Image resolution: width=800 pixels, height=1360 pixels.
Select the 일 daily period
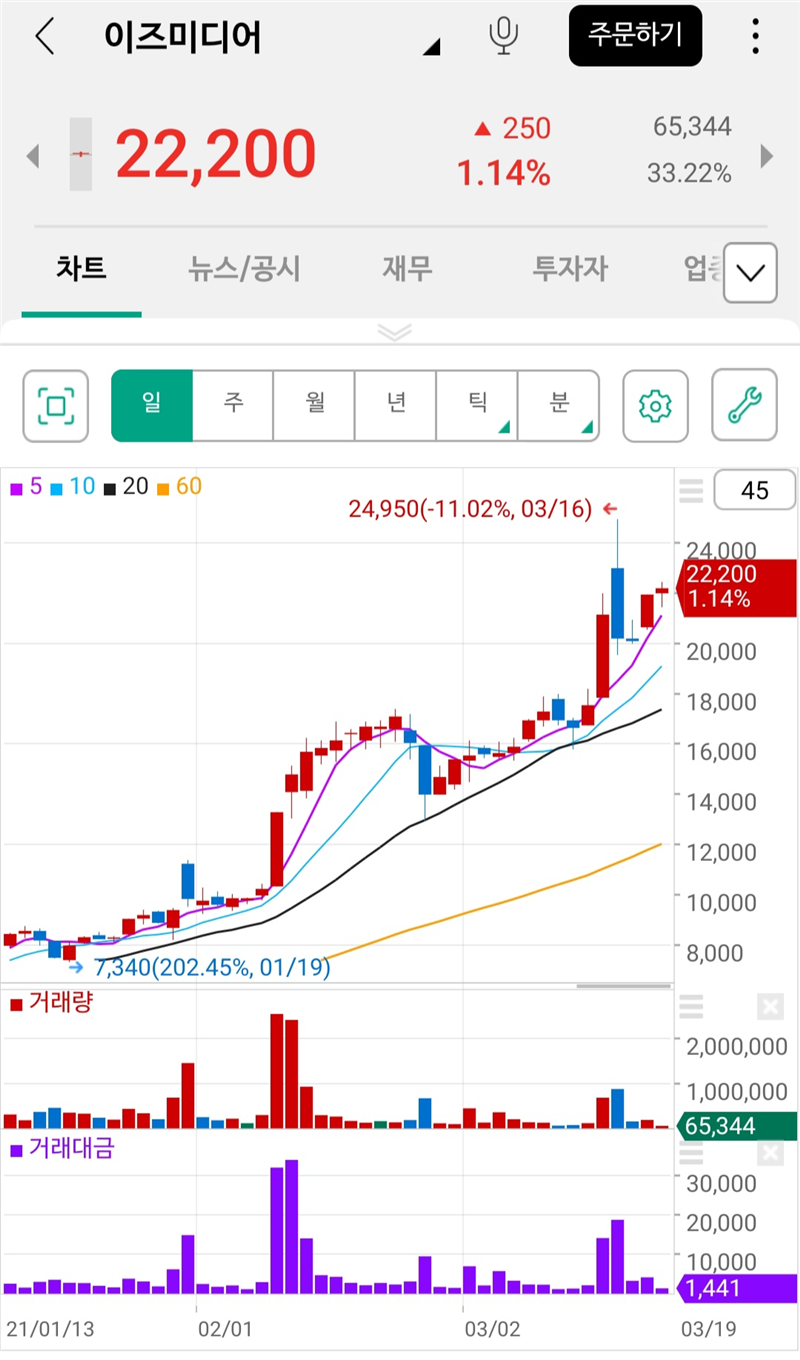point(152,405)
